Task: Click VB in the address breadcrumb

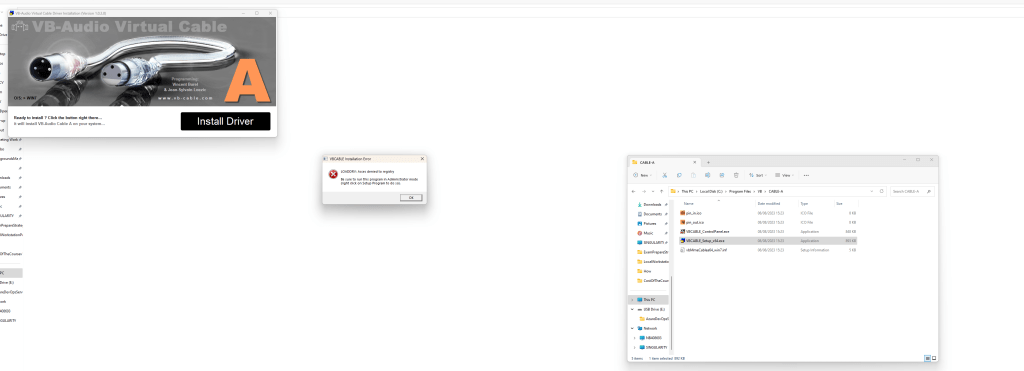Action: pyautogui.click(x=760, y=191)
